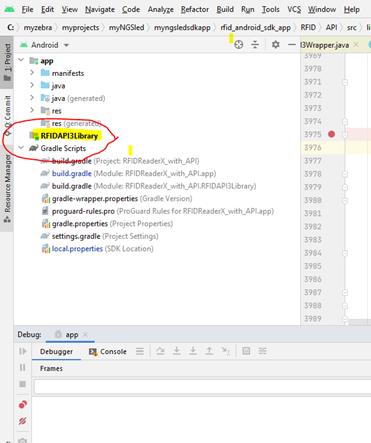Screen dimensions: 371x443
Task: Click the Evaluate Expression calculator icon
Action: click(x=246, y=351)
